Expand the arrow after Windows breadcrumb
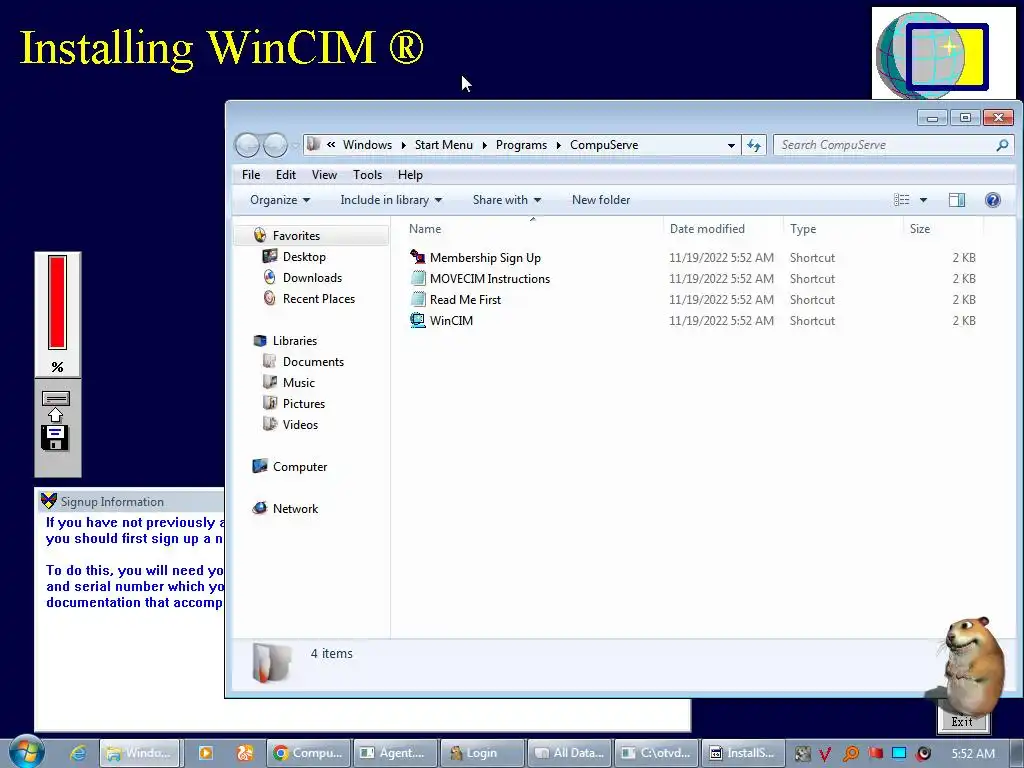This screenshot has width=1024, height=768. click(404, 145)
